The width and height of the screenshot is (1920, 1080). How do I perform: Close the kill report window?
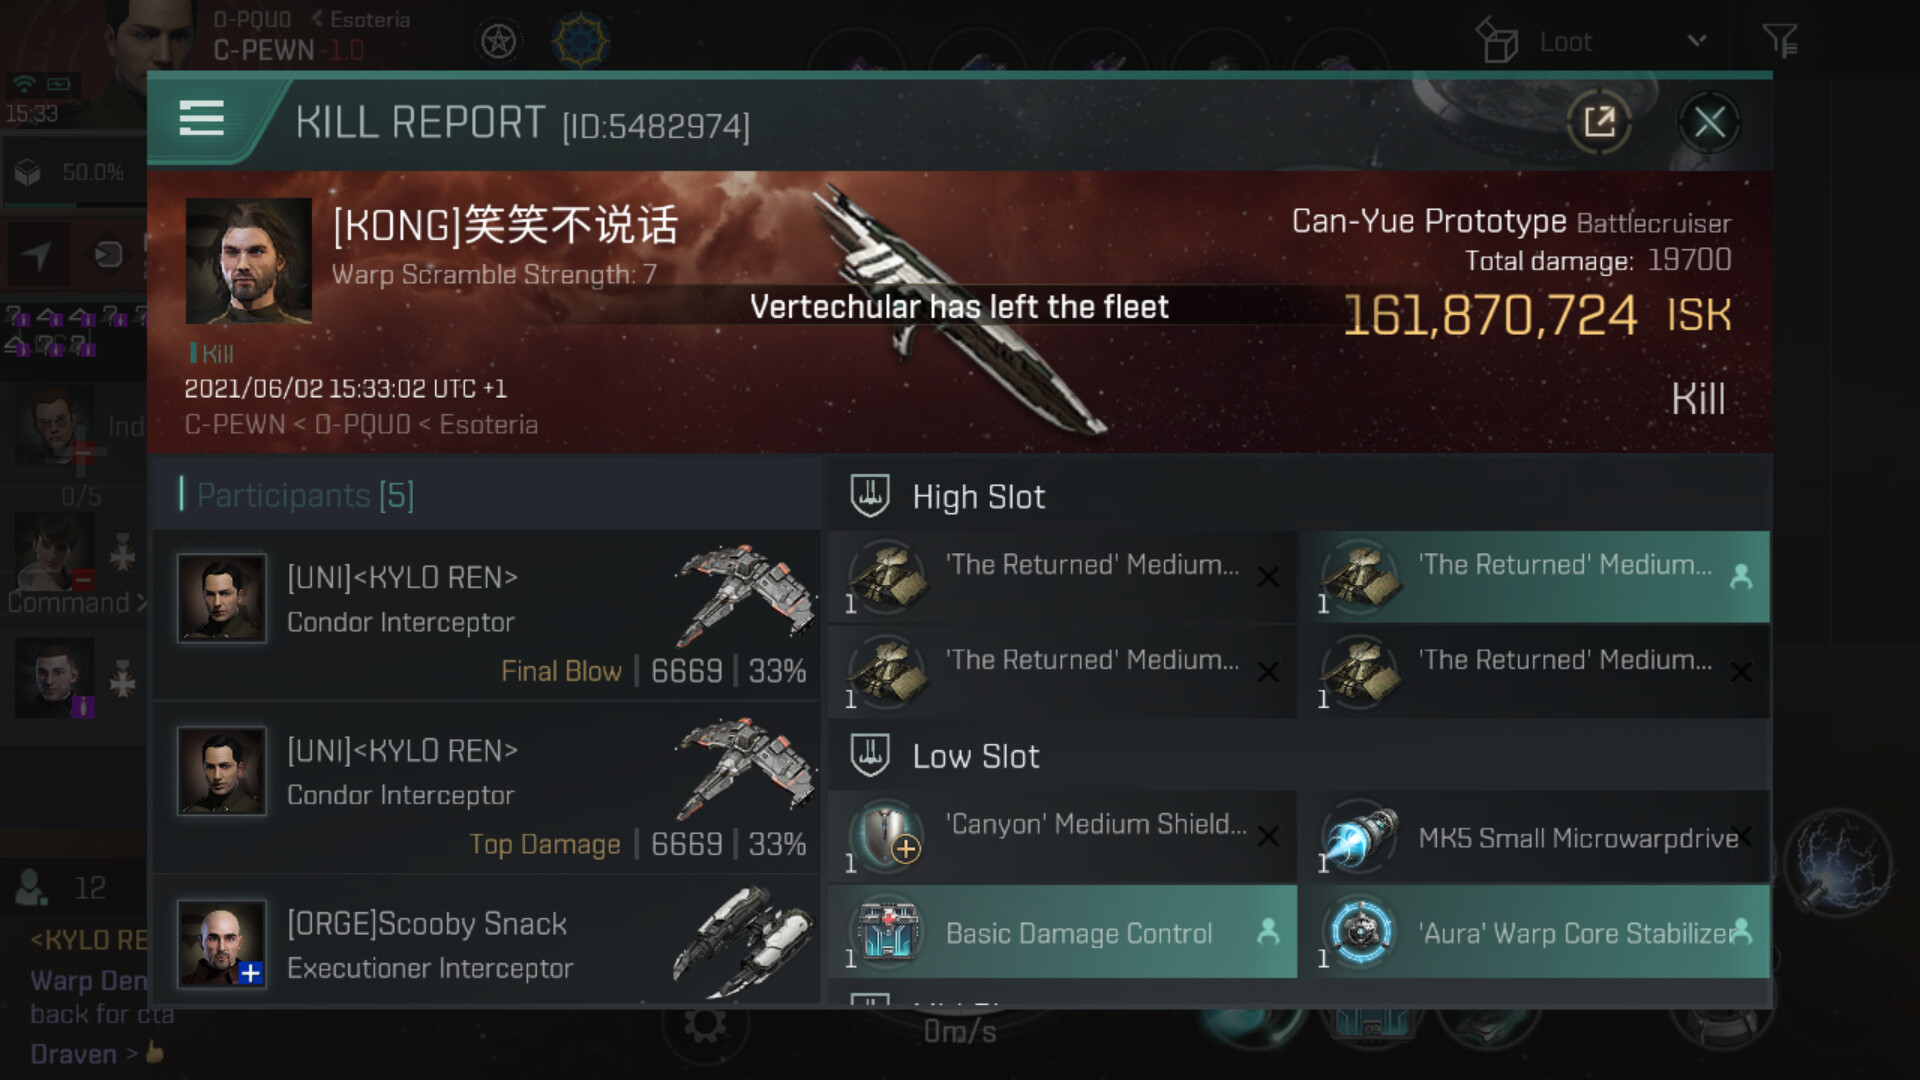pyautogui.click(x=1709, y=123)
